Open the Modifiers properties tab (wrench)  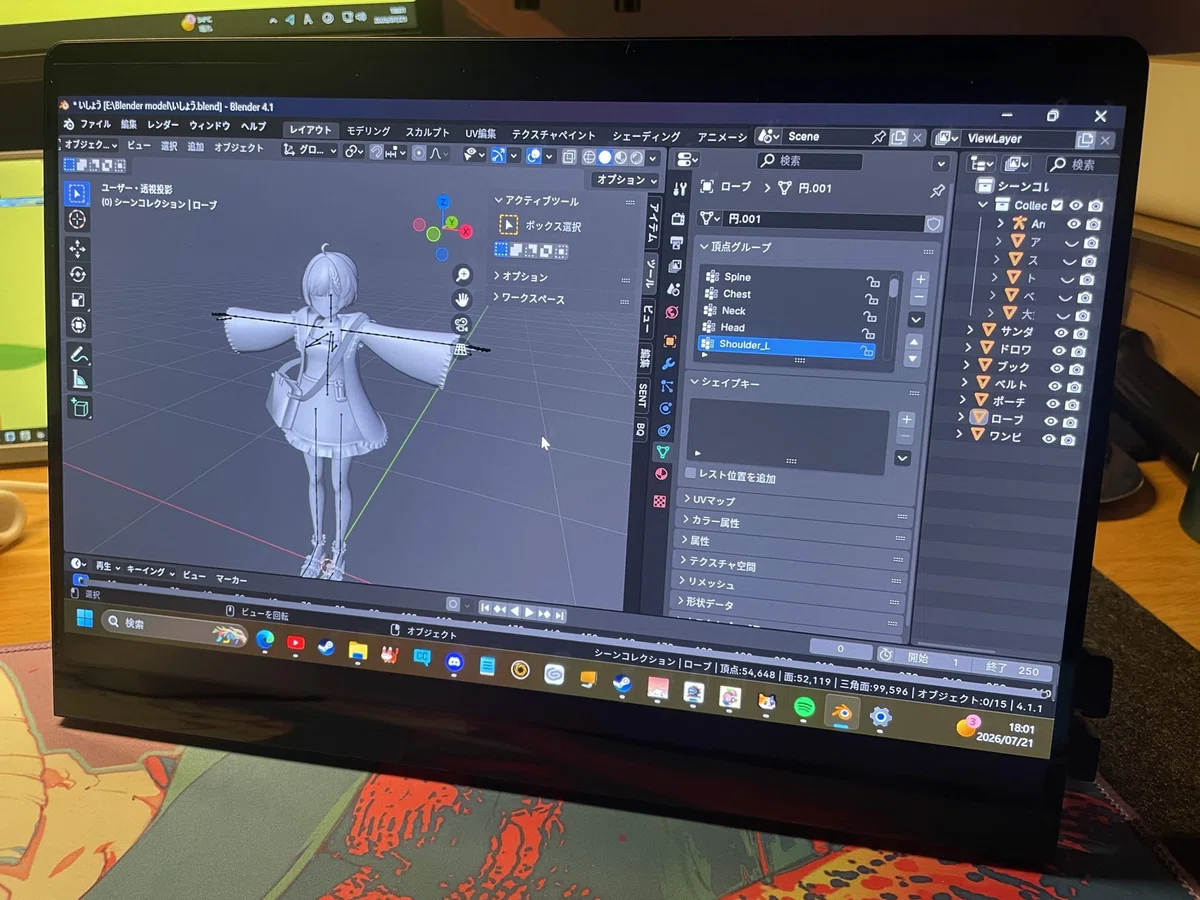pyautogui.click(x=669, y=364)
